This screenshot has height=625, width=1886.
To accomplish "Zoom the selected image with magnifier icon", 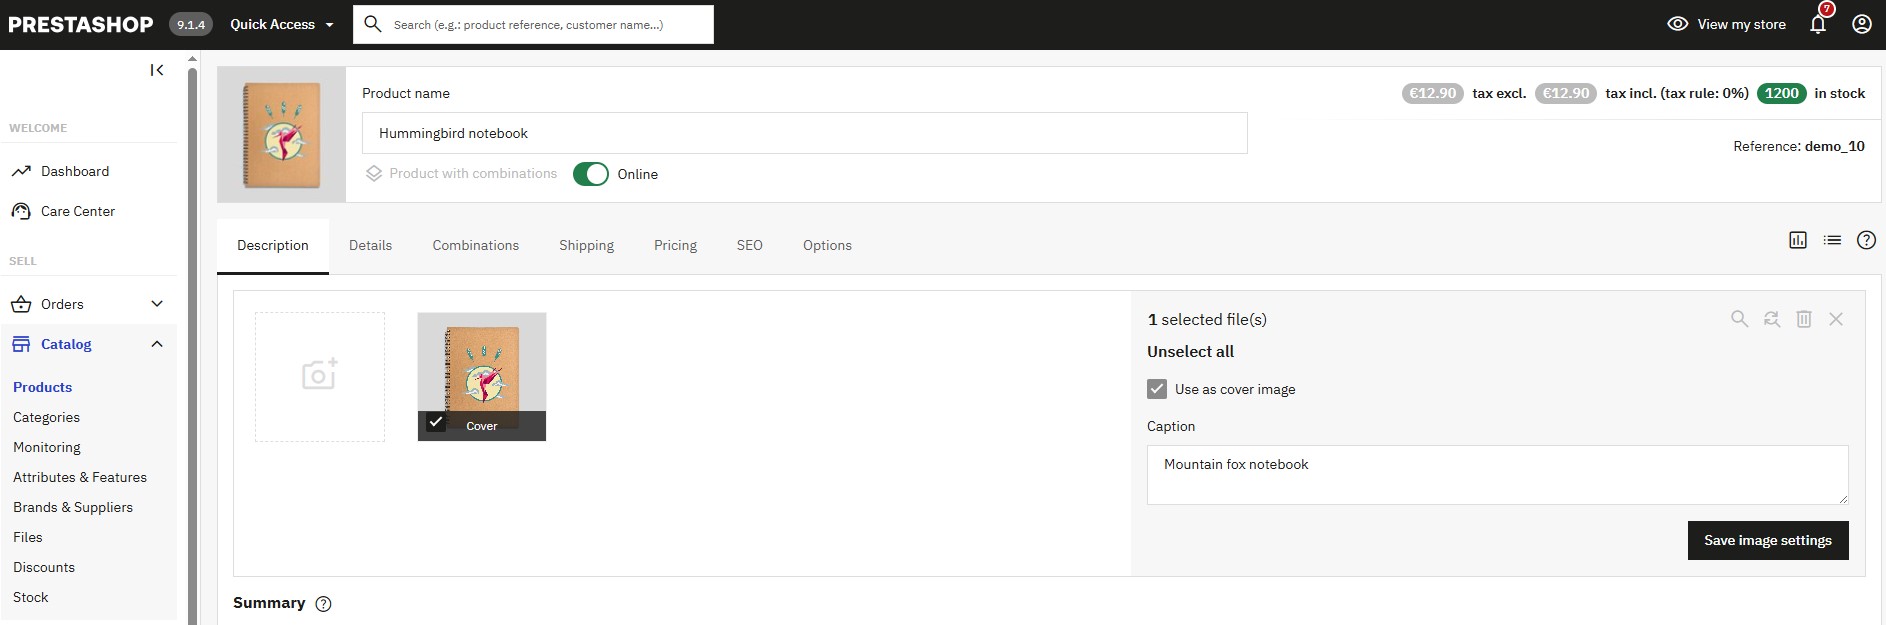I will pos(1740,319).
